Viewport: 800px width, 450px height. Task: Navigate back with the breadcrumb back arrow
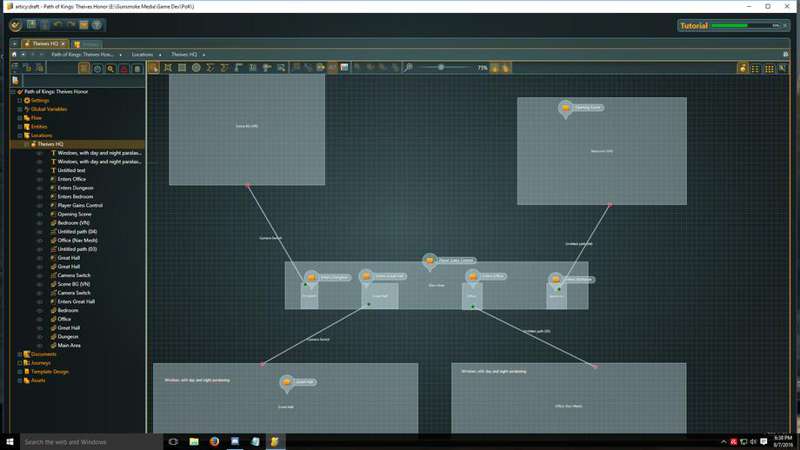coord(23,54)
